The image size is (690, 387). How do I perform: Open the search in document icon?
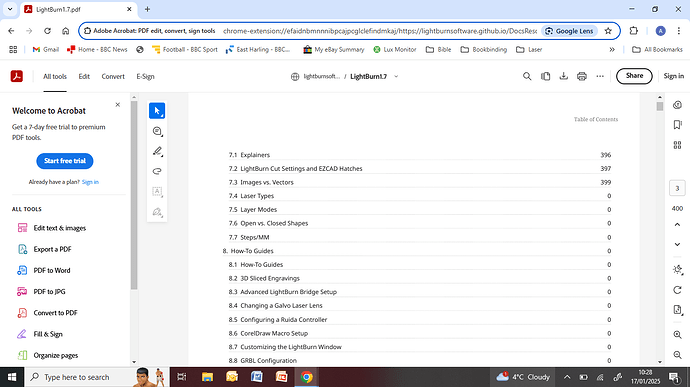pyautogui.click(x=527, y=76)
